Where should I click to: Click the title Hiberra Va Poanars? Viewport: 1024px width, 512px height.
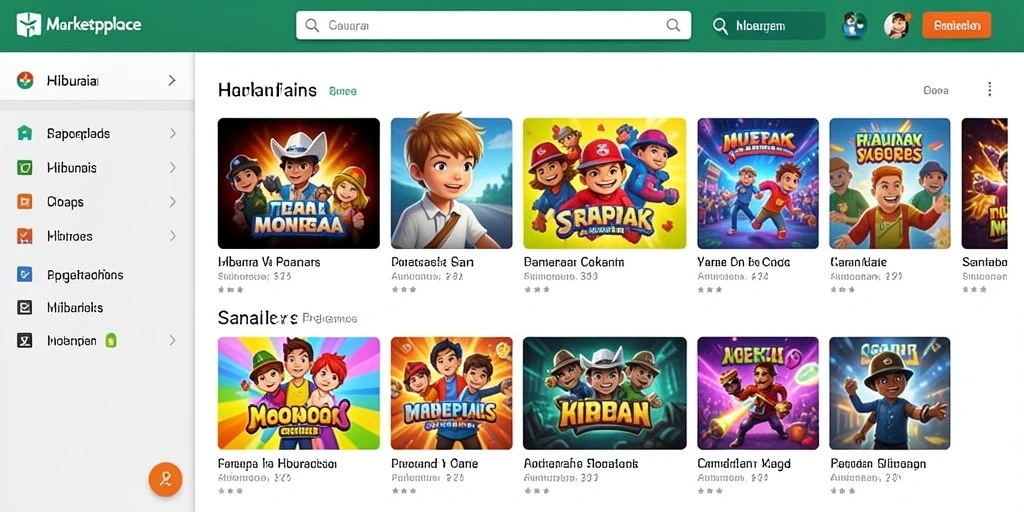(x=269, y=262)
